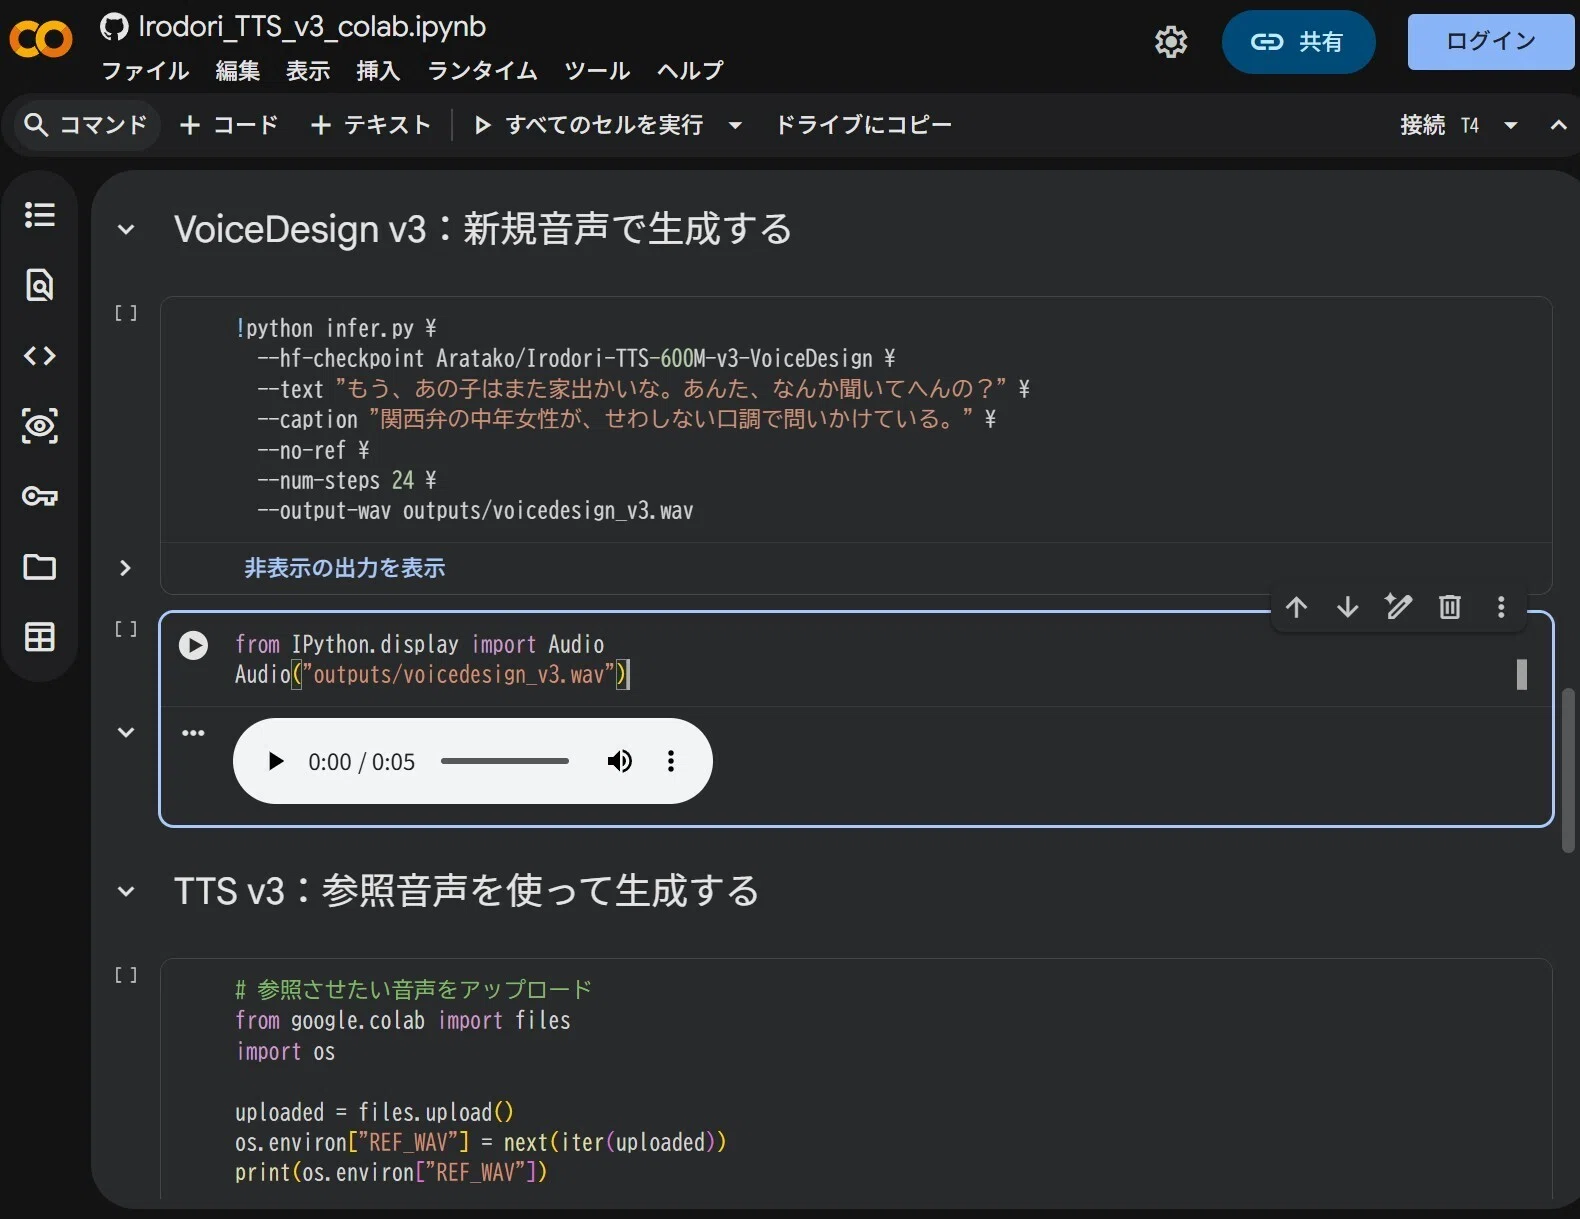Delete the selected cell with trash icon
Image resolution: width=1580 pixels, height=1219 pixels.
point(1450,607)
